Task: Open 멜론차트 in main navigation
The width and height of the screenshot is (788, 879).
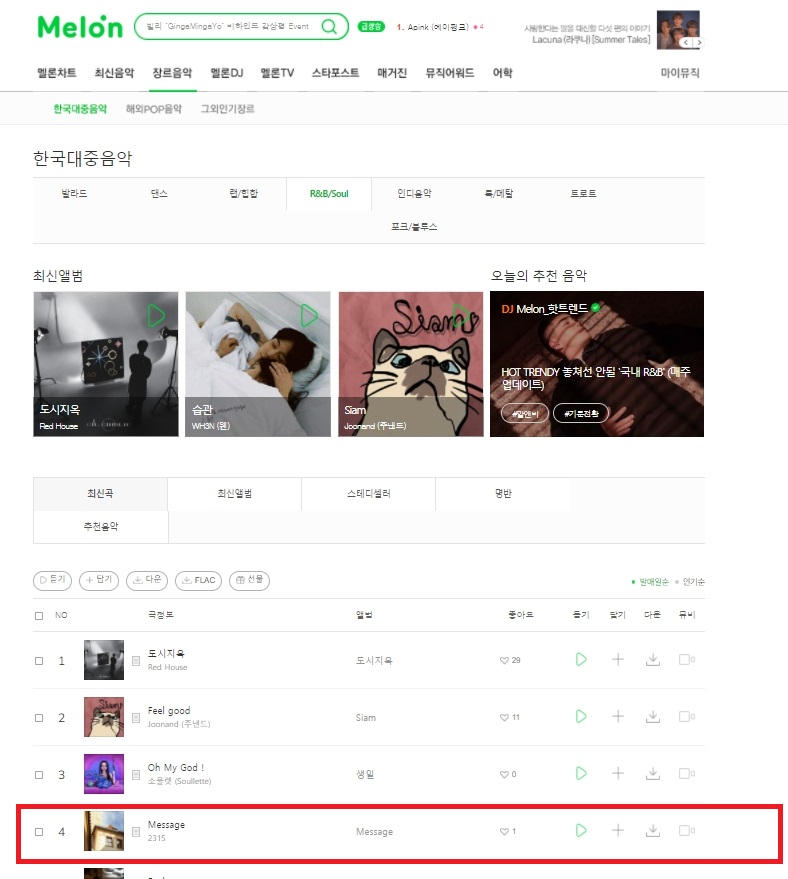Action: [x=57, y=73]
